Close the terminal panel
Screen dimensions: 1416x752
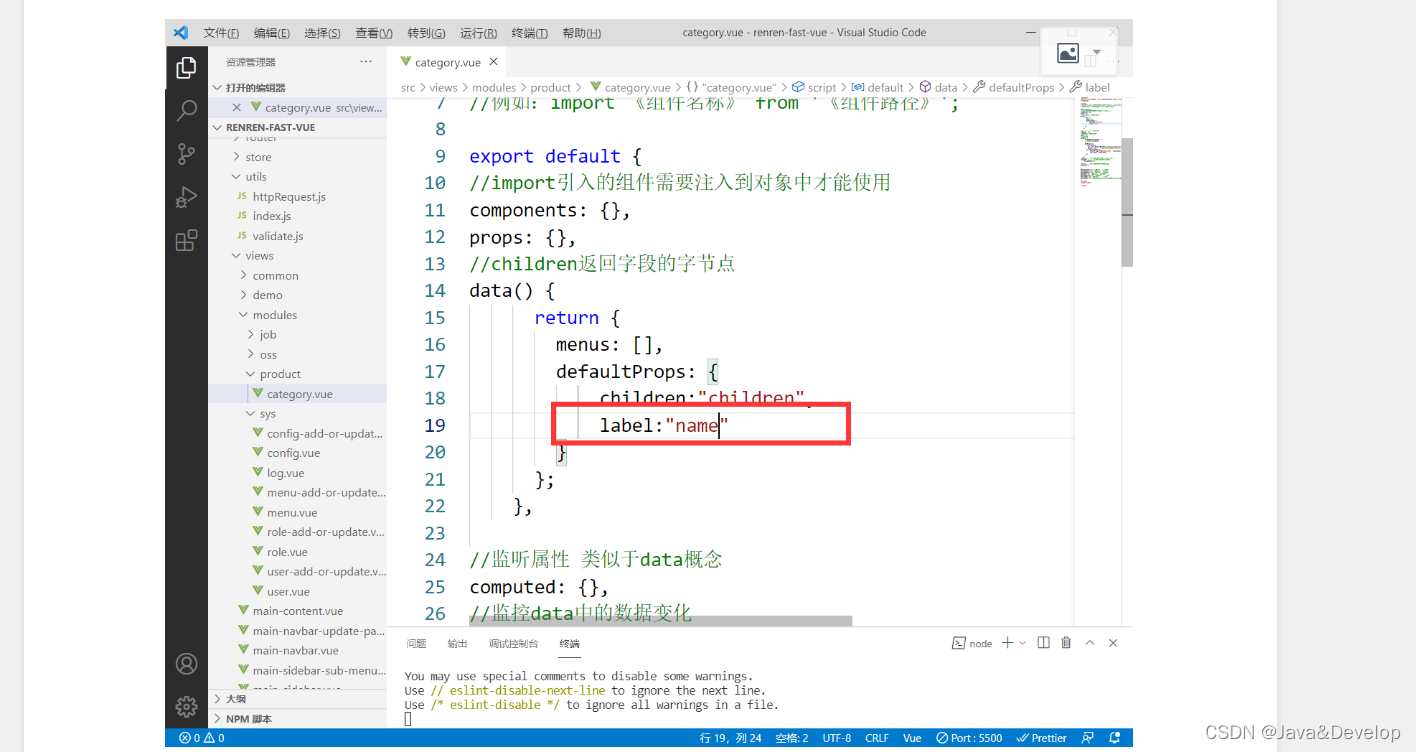(1113, 643)
